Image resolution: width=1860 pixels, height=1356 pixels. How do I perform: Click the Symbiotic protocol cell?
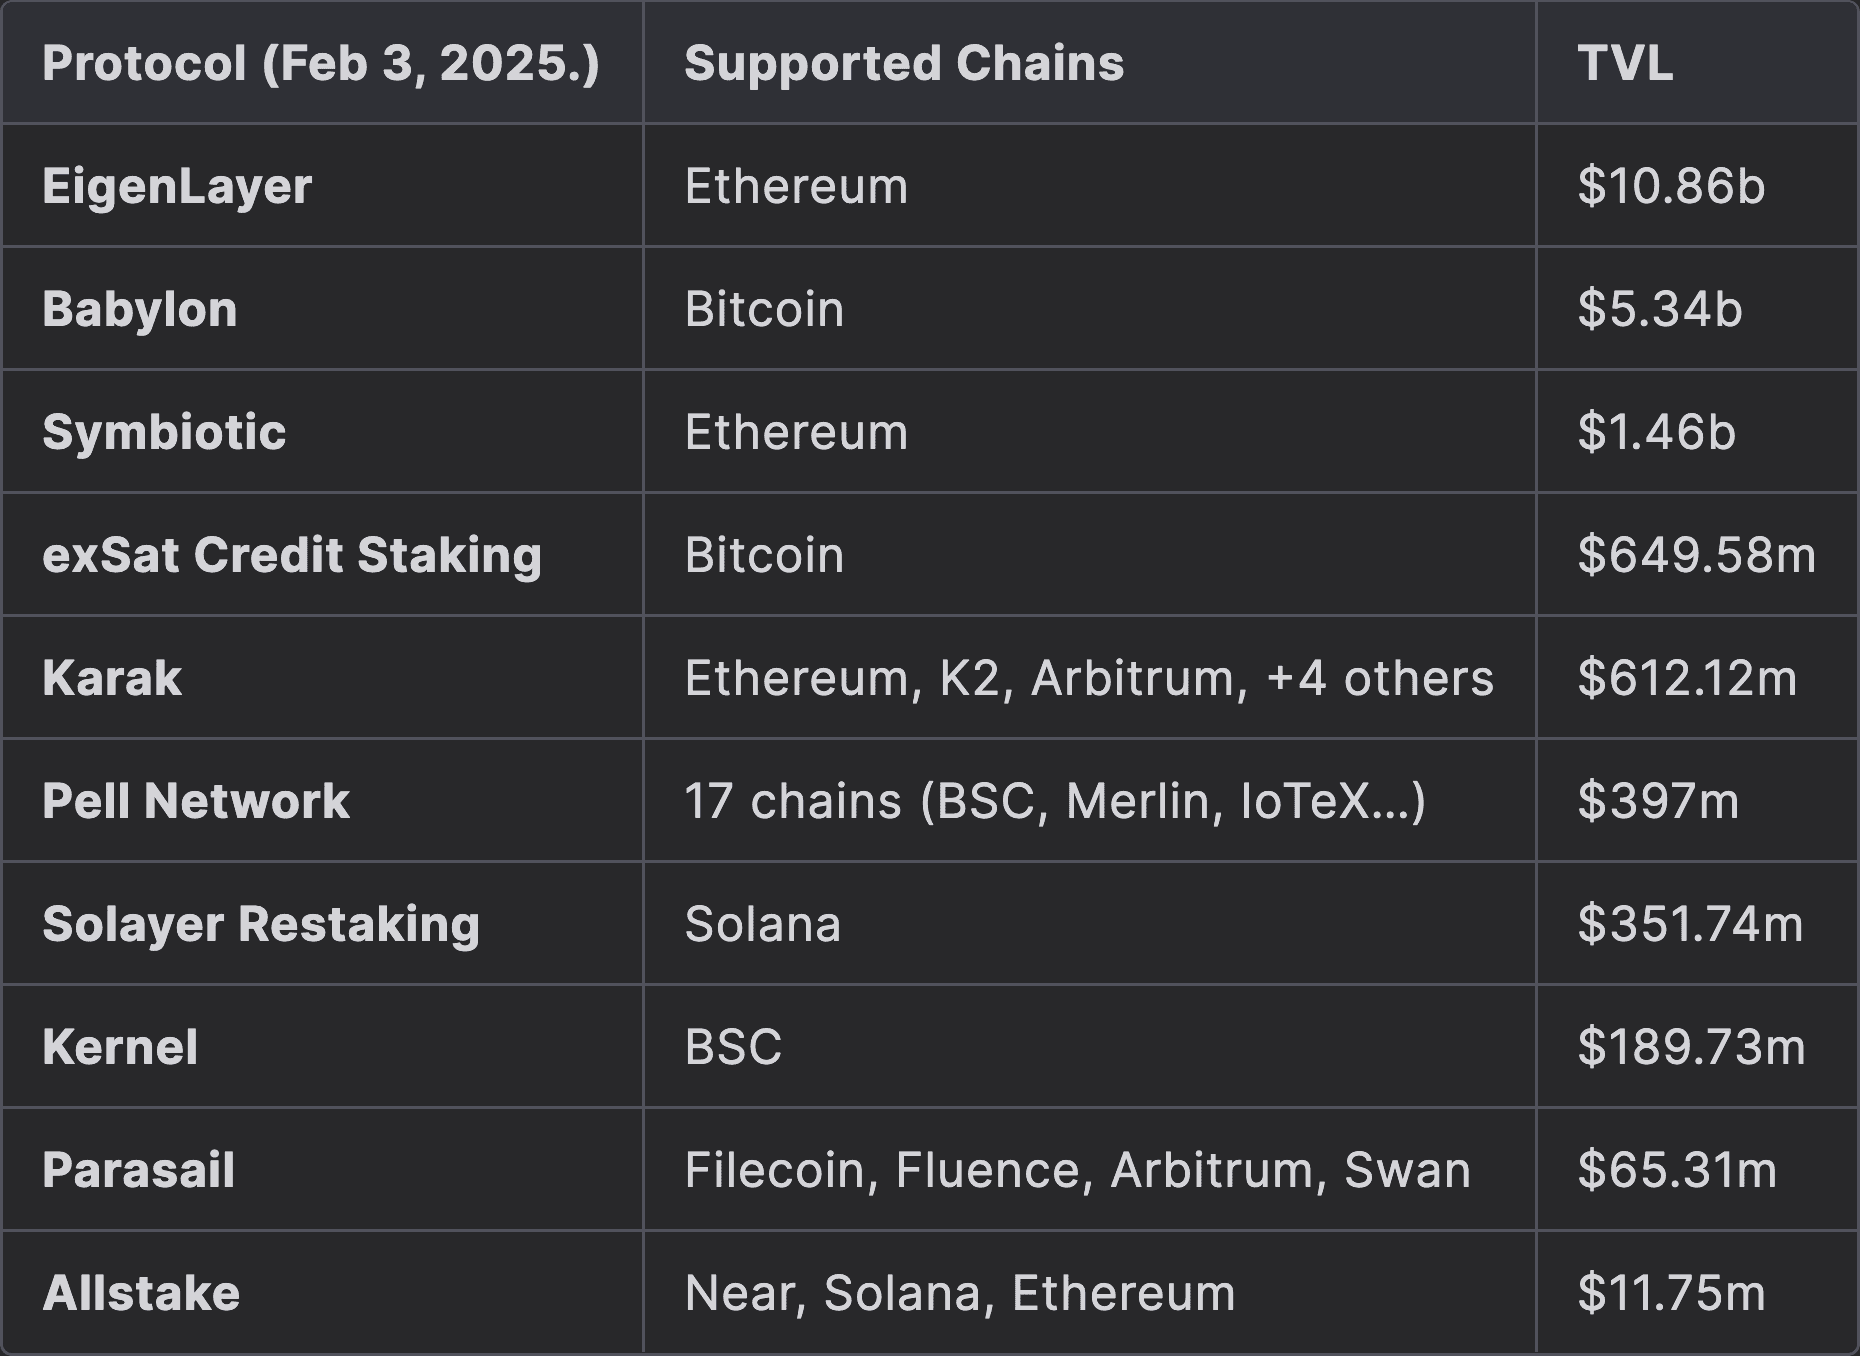[164, 433]
